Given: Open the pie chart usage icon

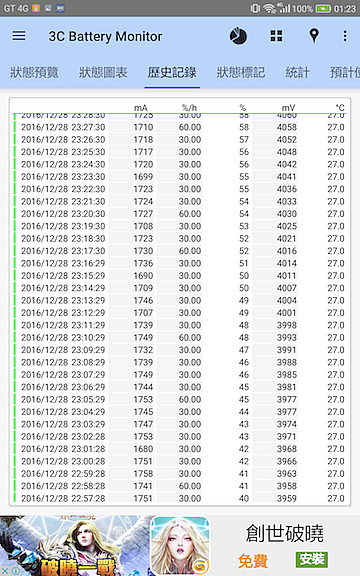Looking at the screenshot, I should 238,36.
